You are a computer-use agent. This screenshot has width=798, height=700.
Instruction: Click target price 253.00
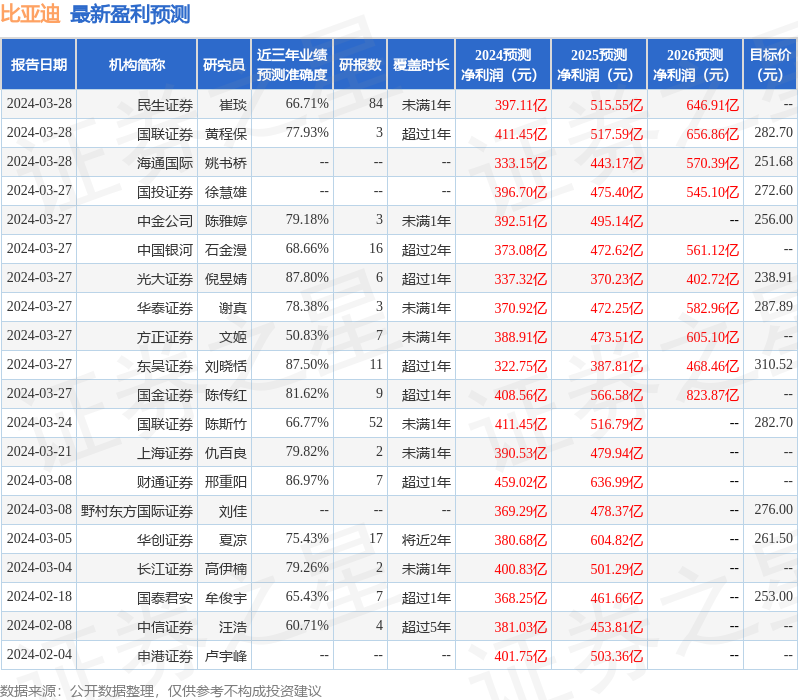(774, 597)
